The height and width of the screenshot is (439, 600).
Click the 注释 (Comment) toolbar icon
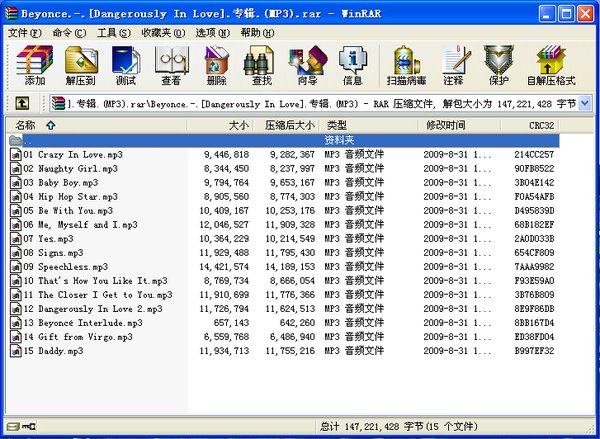[454, 65]
